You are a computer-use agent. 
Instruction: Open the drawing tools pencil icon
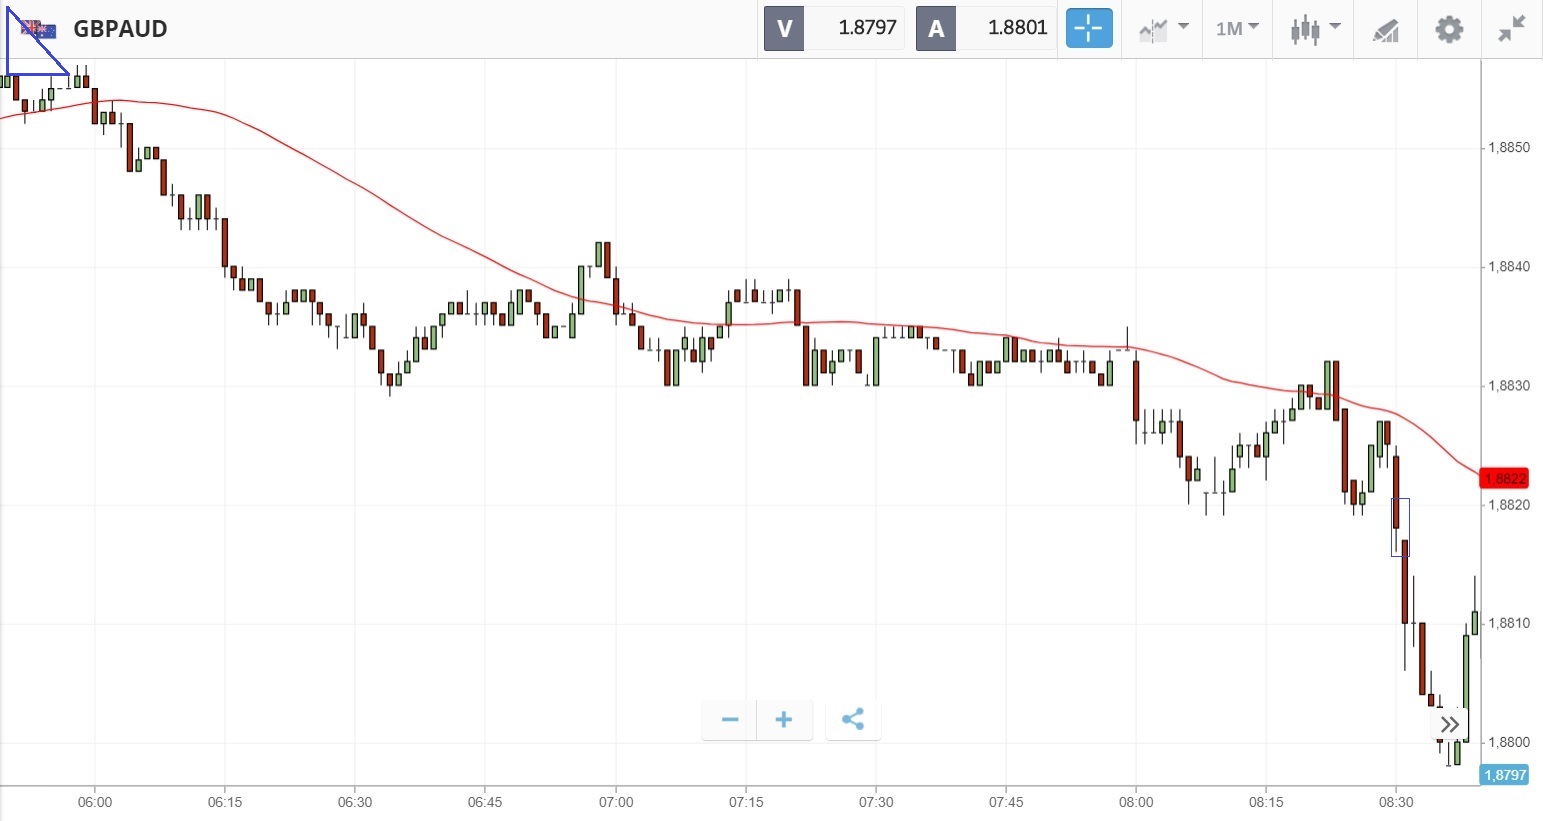(1385, 30)
